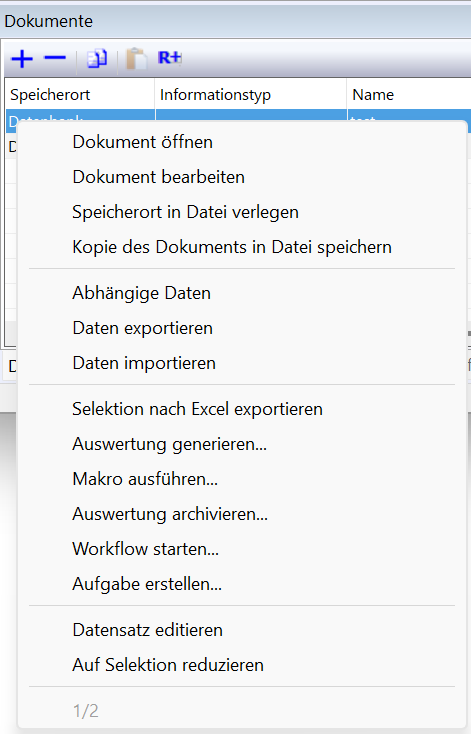The height and width of the screenshot is (734, 471).
Task: Click the blue plus add icon
Action: pyautogui.click(x=22, y=59)
